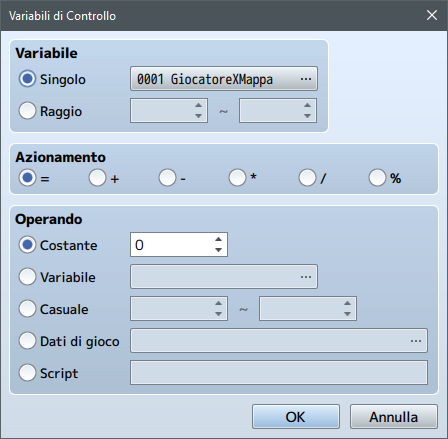Choose the * operation radio button
The image size is (448, 439).
[x=237, y=178]
